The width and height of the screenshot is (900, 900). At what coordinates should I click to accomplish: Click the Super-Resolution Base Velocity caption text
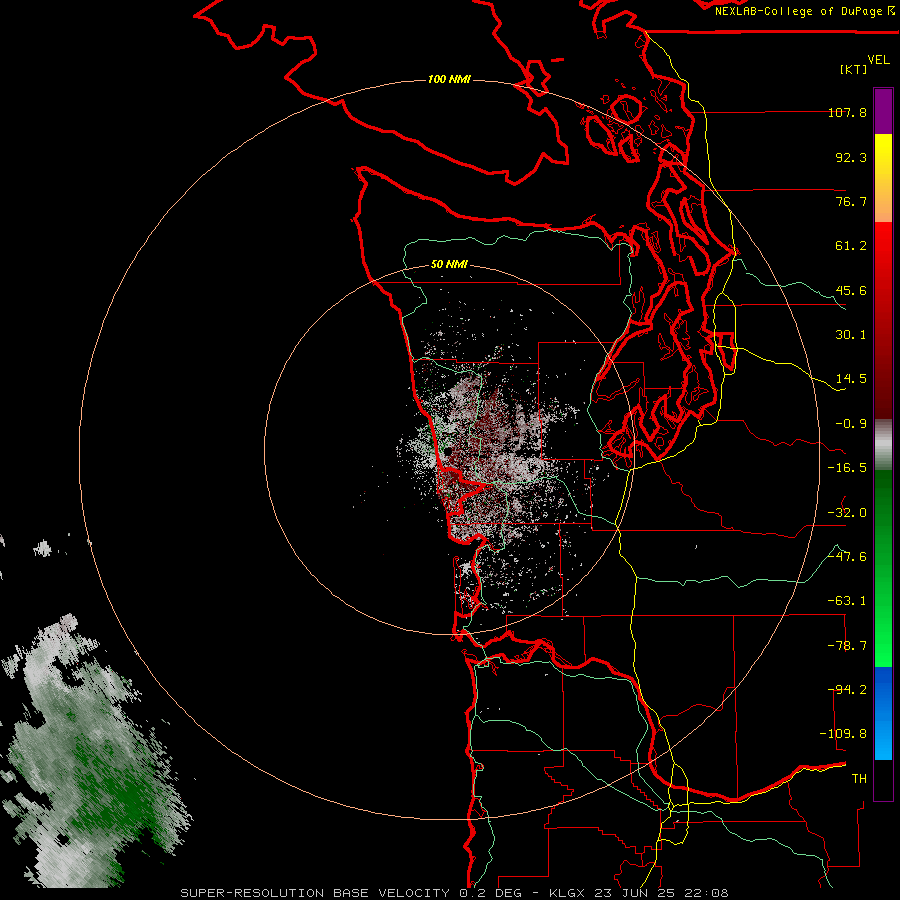pyautogui.click(x=454, y=893)
